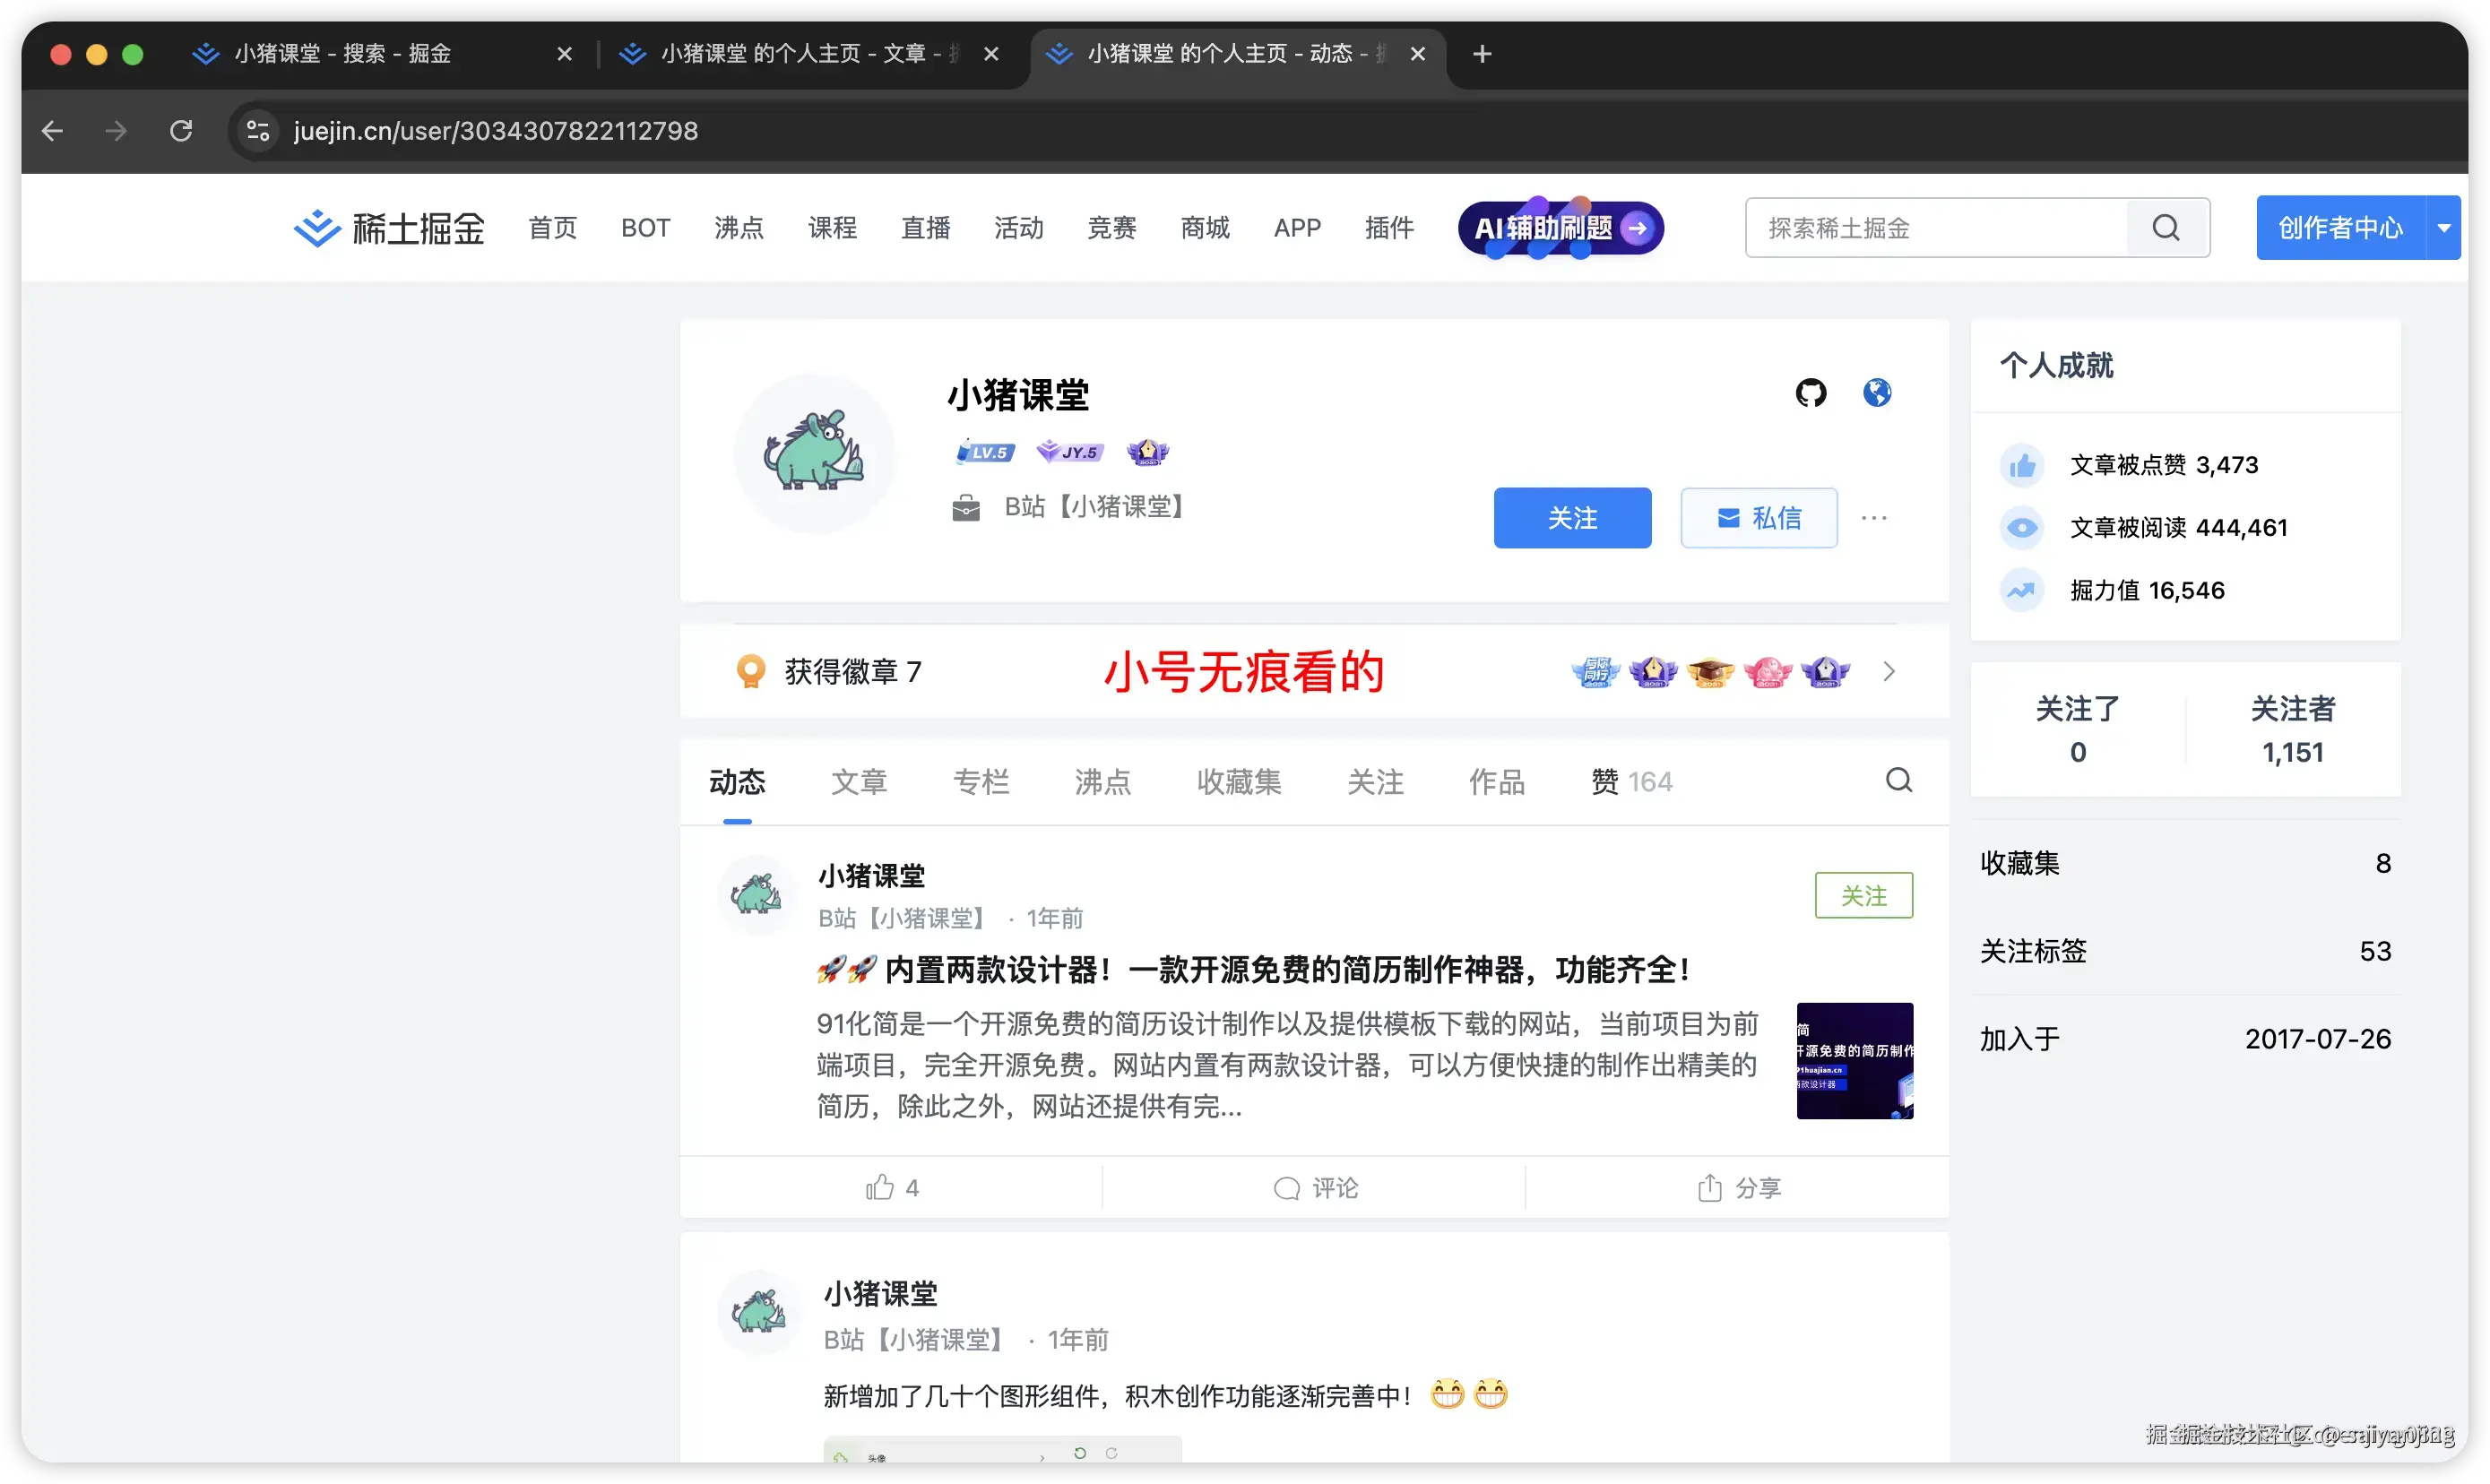Image resolution: width=2490 pixels, height=1484 pixels.
Task: Expand the badge list with the chevron
Action: (x=1888, y=671)
